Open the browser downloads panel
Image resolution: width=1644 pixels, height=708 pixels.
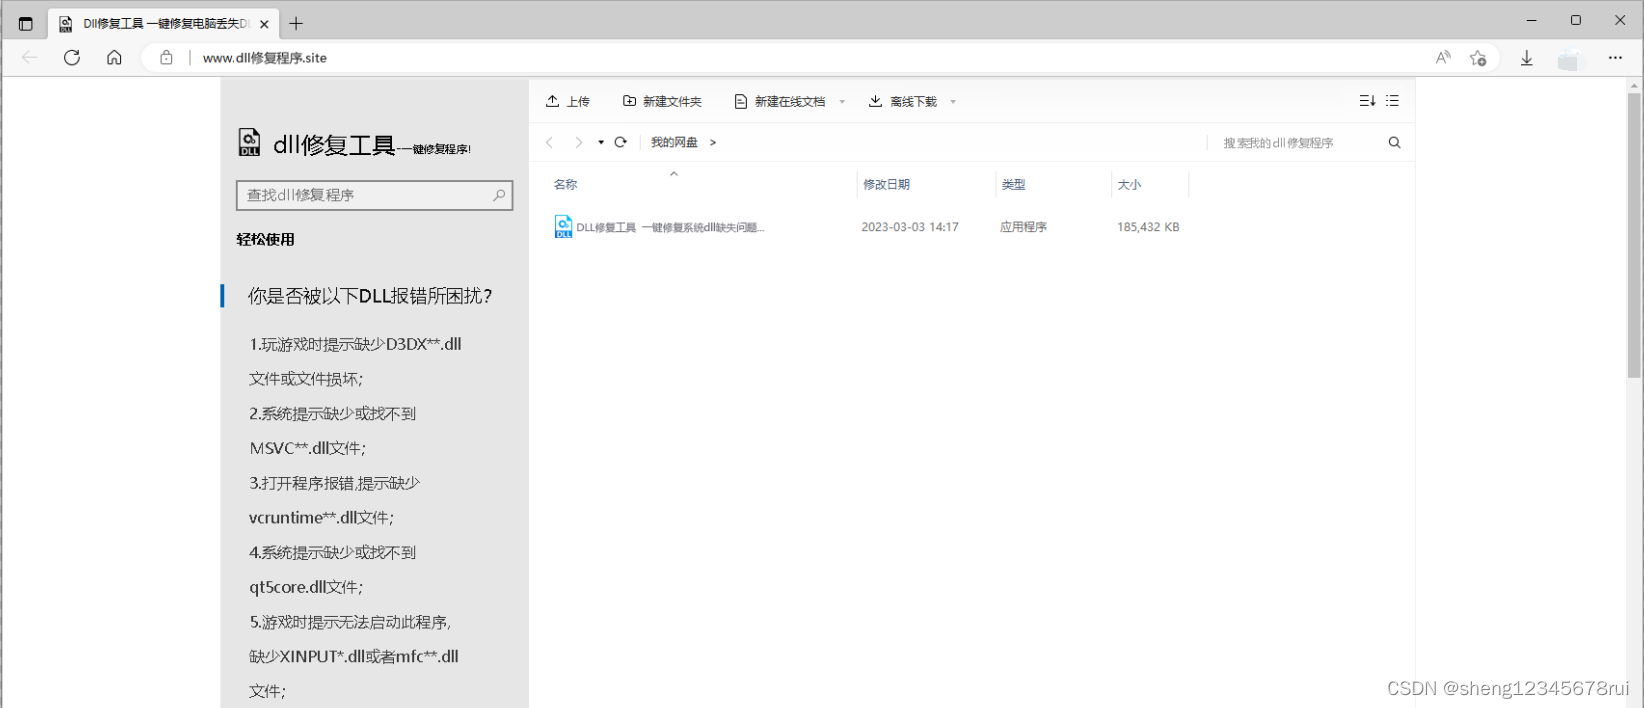(x=1527, y=58)
